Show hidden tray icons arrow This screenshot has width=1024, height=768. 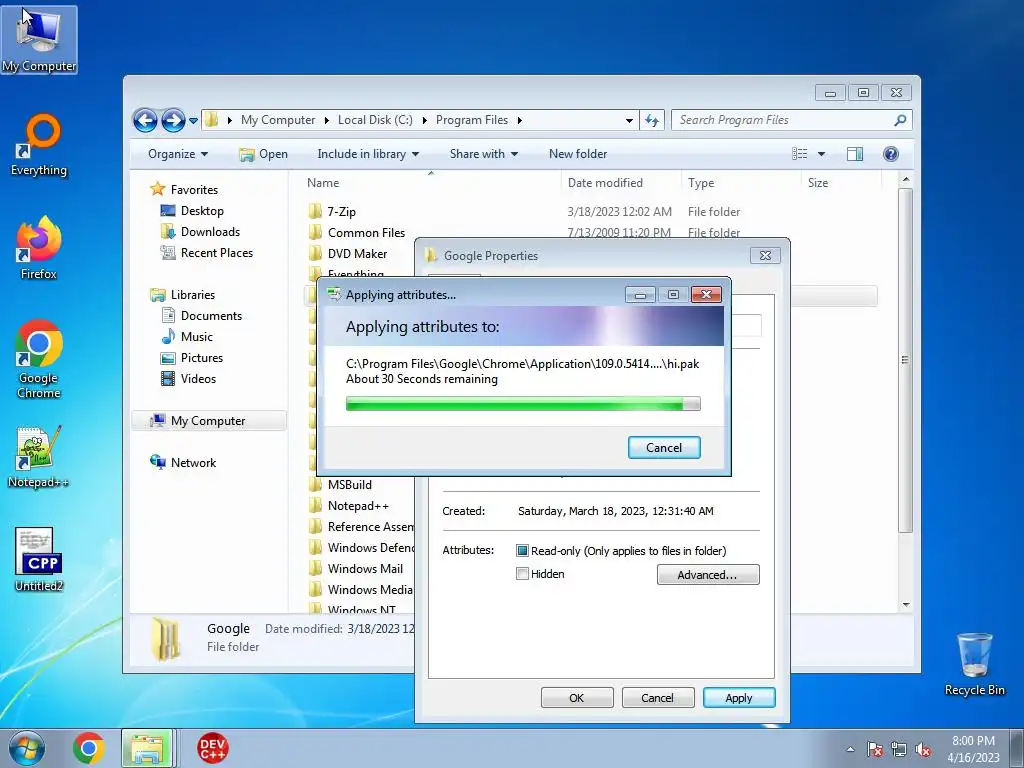tap(850, 749)
